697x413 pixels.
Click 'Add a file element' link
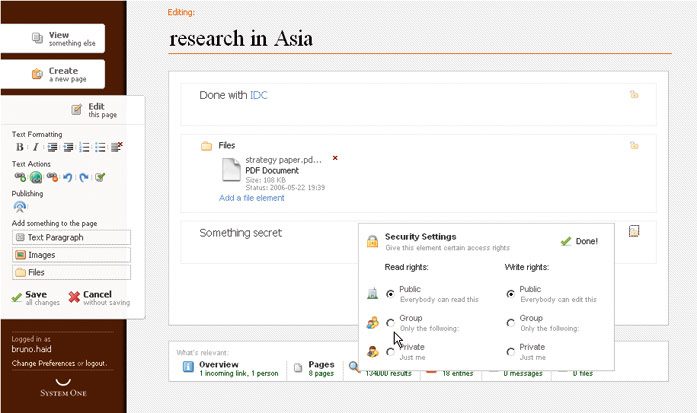[x=252, y=199]
